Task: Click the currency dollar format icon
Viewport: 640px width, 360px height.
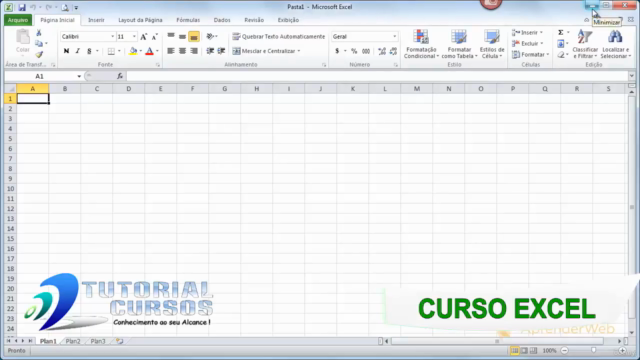Action: (x=337, y=51)
